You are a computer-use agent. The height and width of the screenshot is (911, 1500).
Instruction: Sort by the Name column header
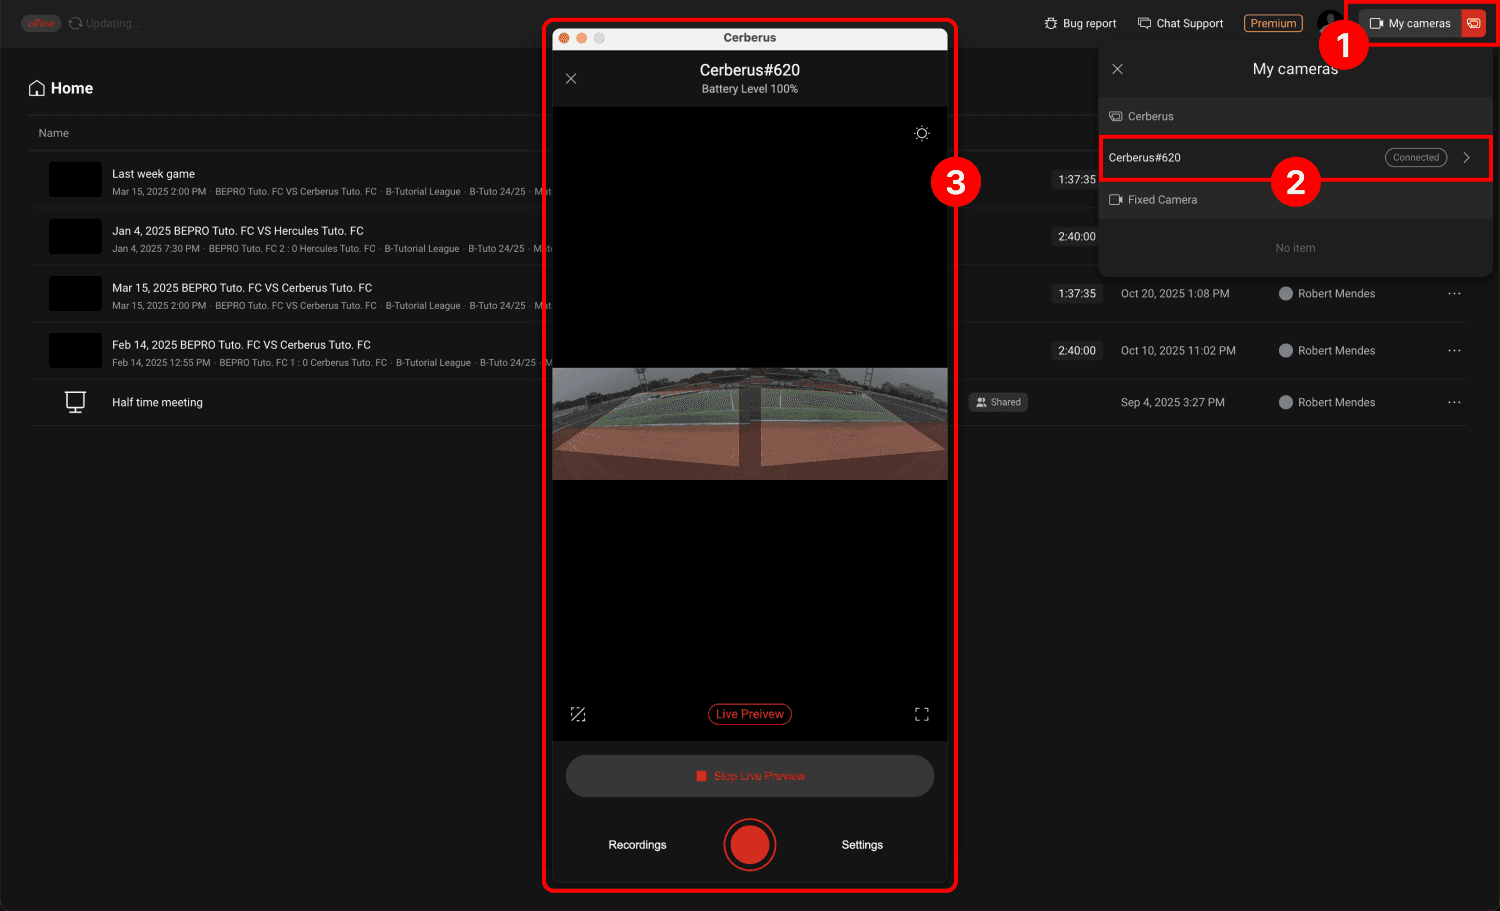pyautogui.click(x=53, y=133)
